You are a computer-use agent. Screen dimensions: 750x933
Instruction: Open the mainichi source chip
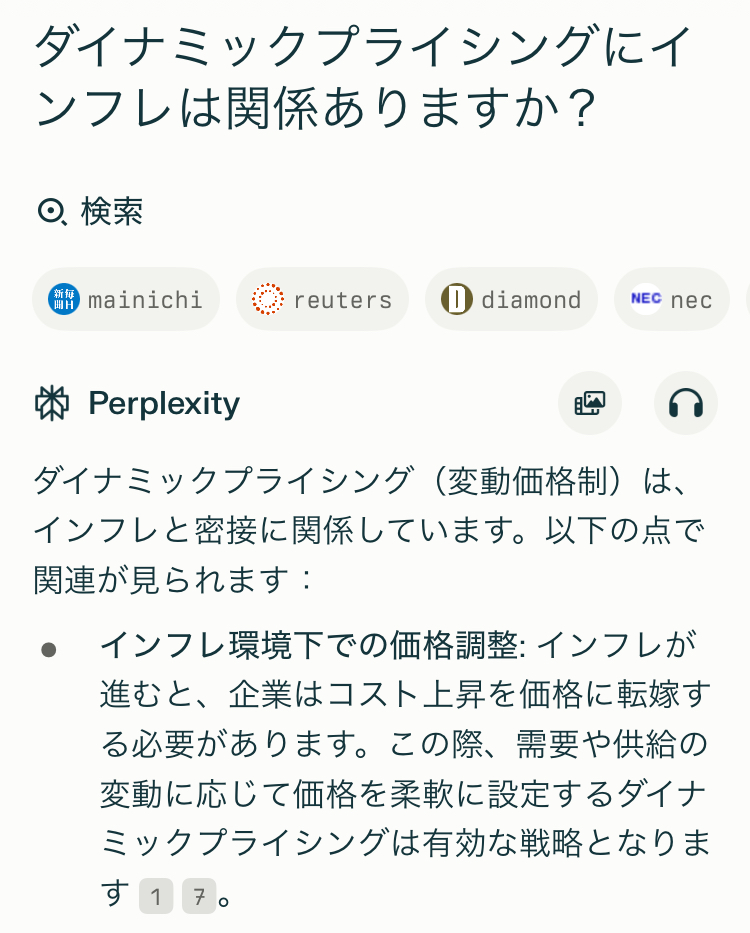pos(126,299)
